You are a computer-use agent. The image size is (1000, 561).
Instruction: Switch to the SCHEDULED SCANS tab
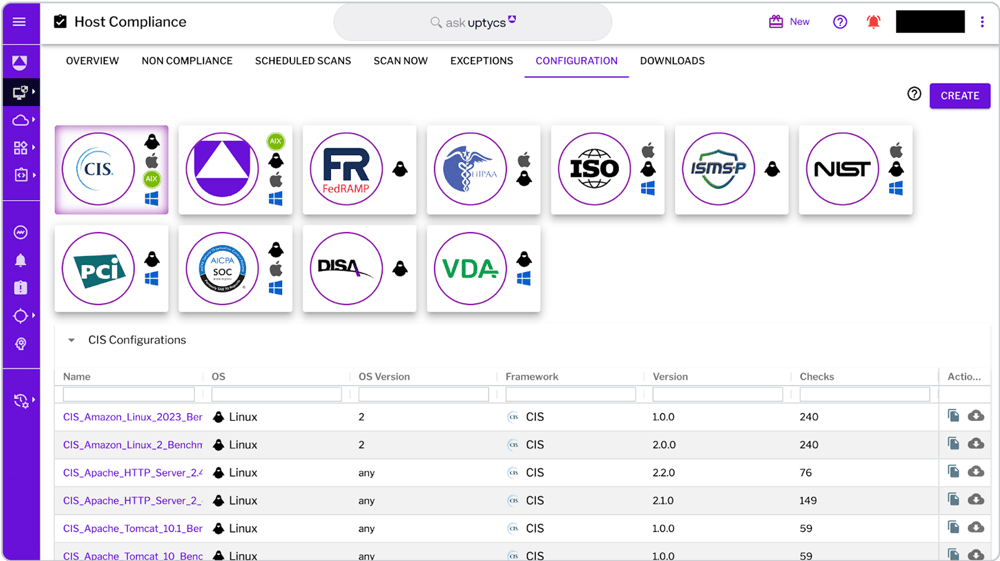303,61
